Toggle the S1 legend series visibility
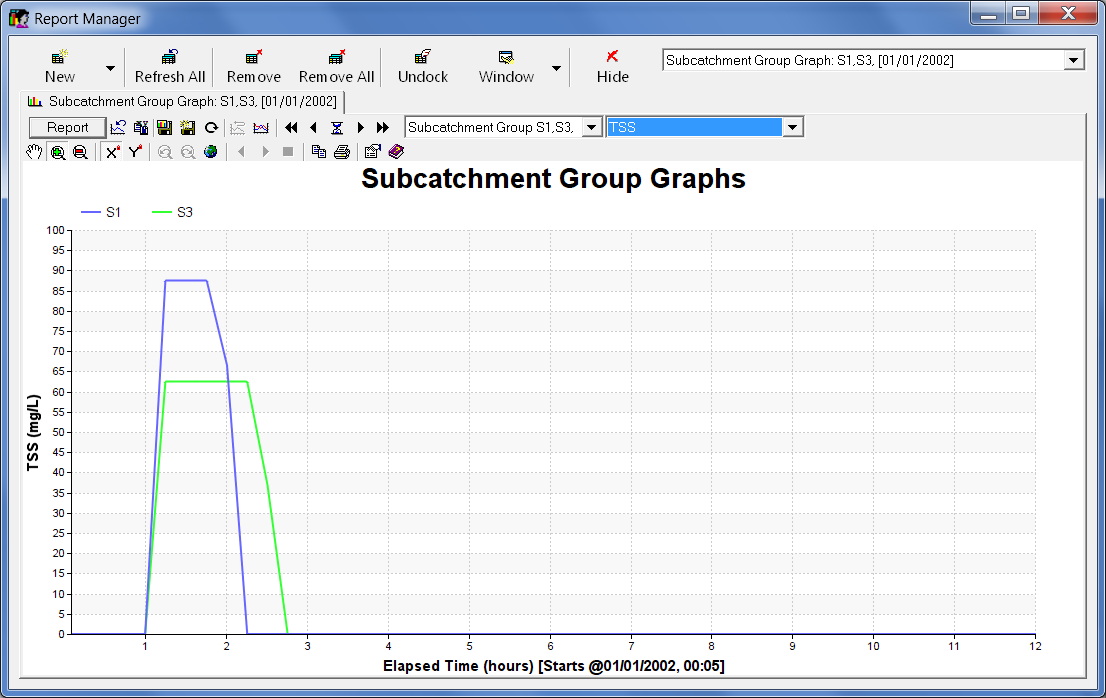Image resolution: width=1106 pixels, height=698 pixels. pos(102,211)
